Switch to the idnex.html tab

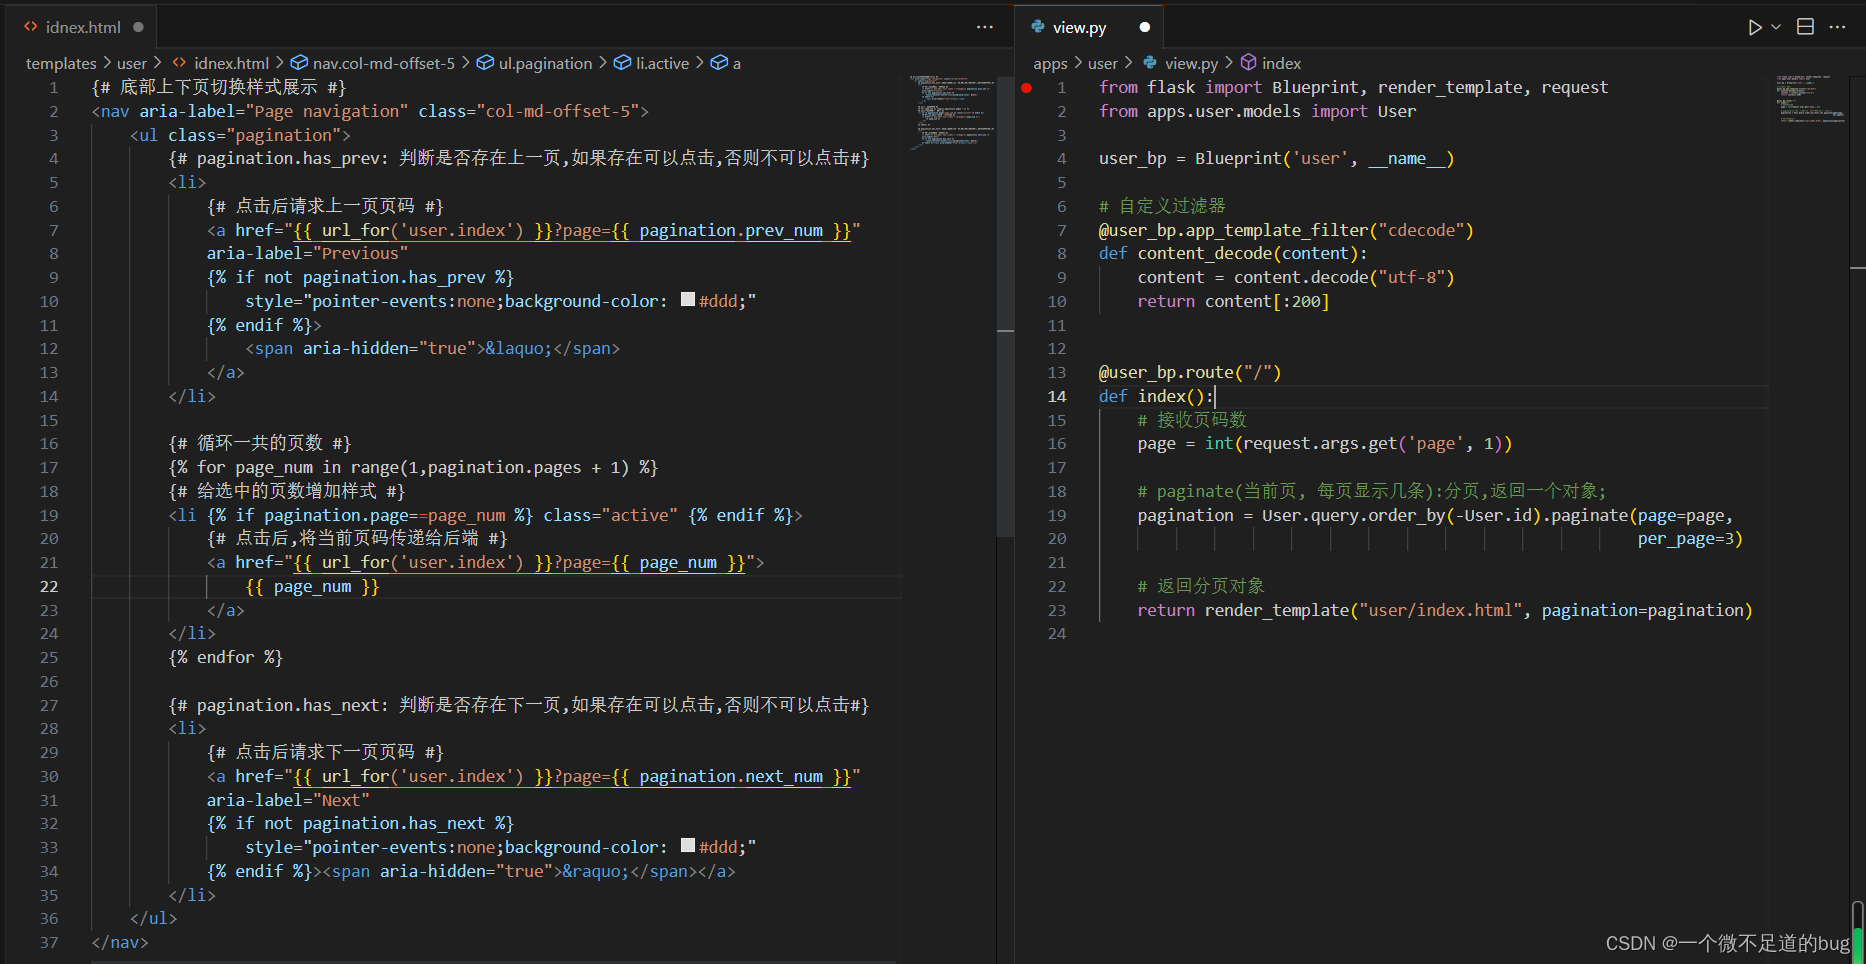tap(84, 27)
